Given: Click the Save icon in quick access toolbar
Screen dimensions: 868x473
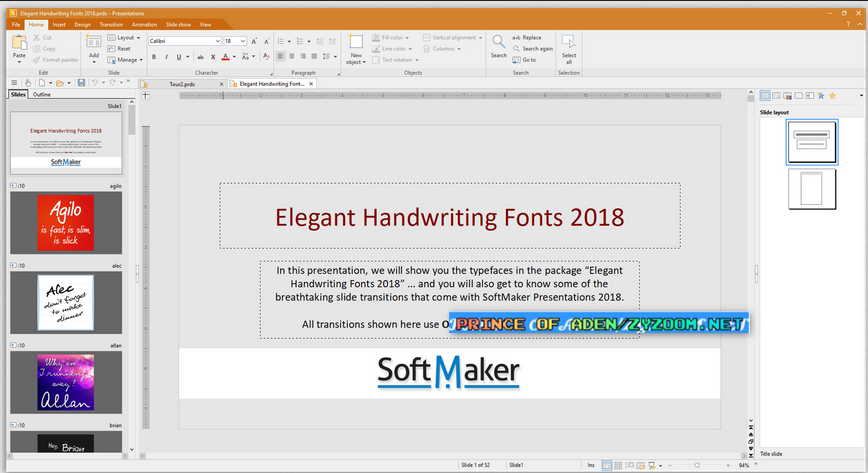Looking at the screenshot, I should [81, 83].
